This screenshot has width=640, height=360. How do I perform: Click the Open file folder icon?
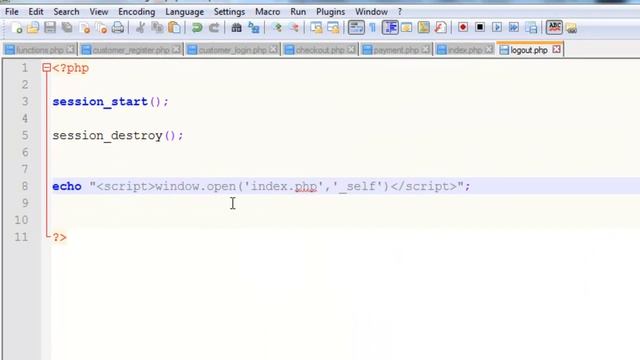pyautogui.click(x=33, y=28)
